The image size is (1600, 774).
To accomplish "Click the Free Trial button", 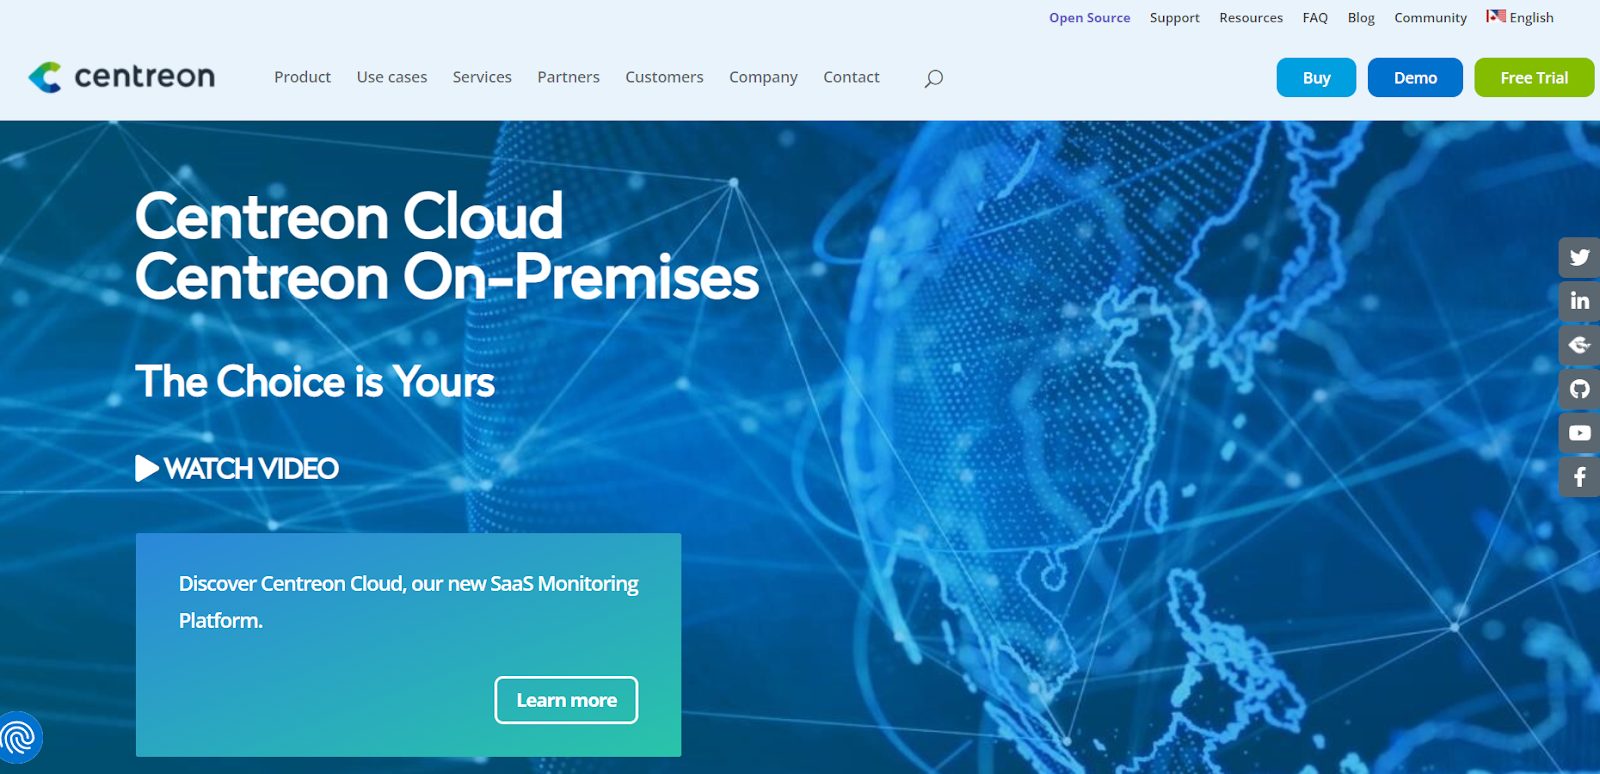I will (x=1534, y=78).
